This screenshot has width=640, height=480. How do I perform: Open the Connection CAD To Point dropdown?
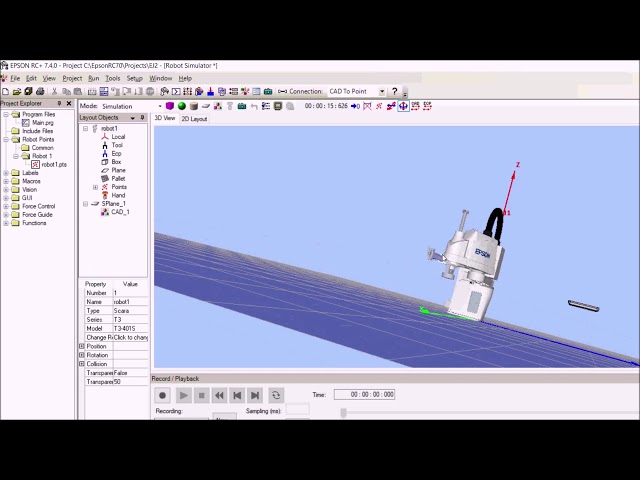pyautogui.click(x=382, y=91)
